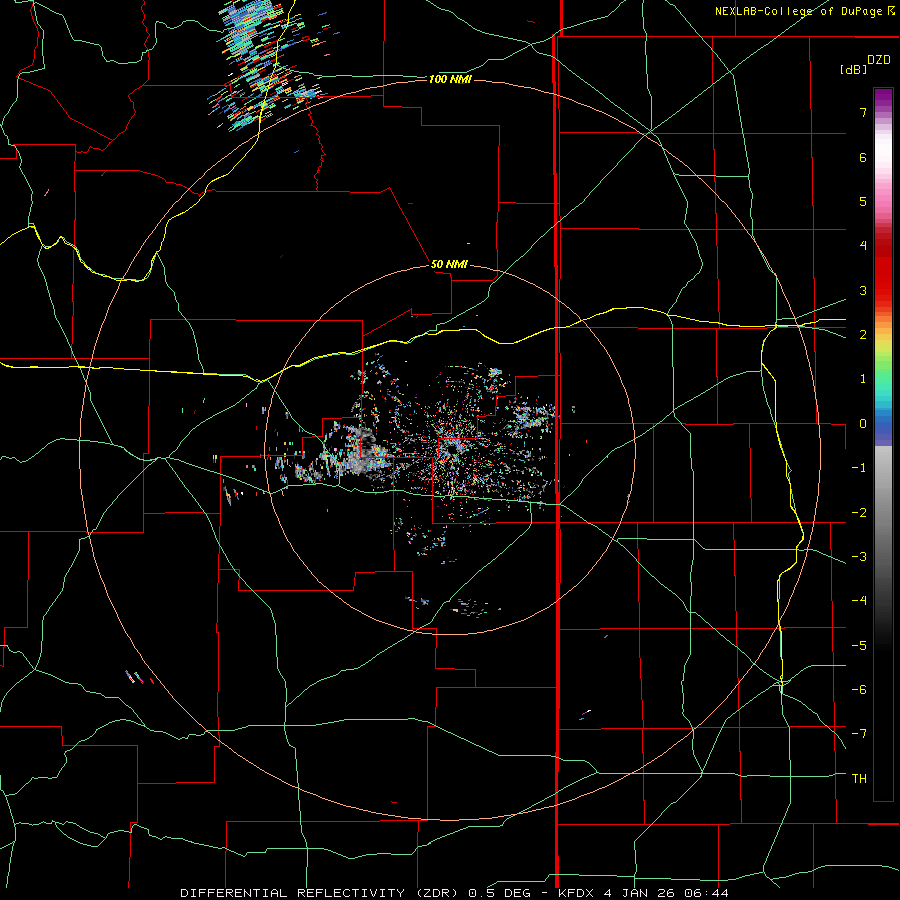Click the legend value -2
The image size is (900, 900).
pyautogui.click(x=859, y=513)
